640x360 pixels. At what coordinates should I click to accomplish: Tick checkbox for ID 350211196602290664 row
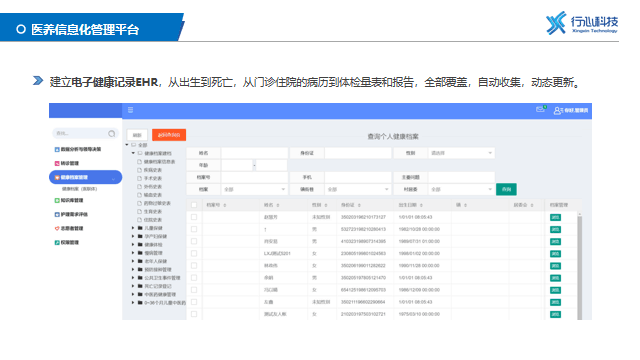tap(194, 302)
